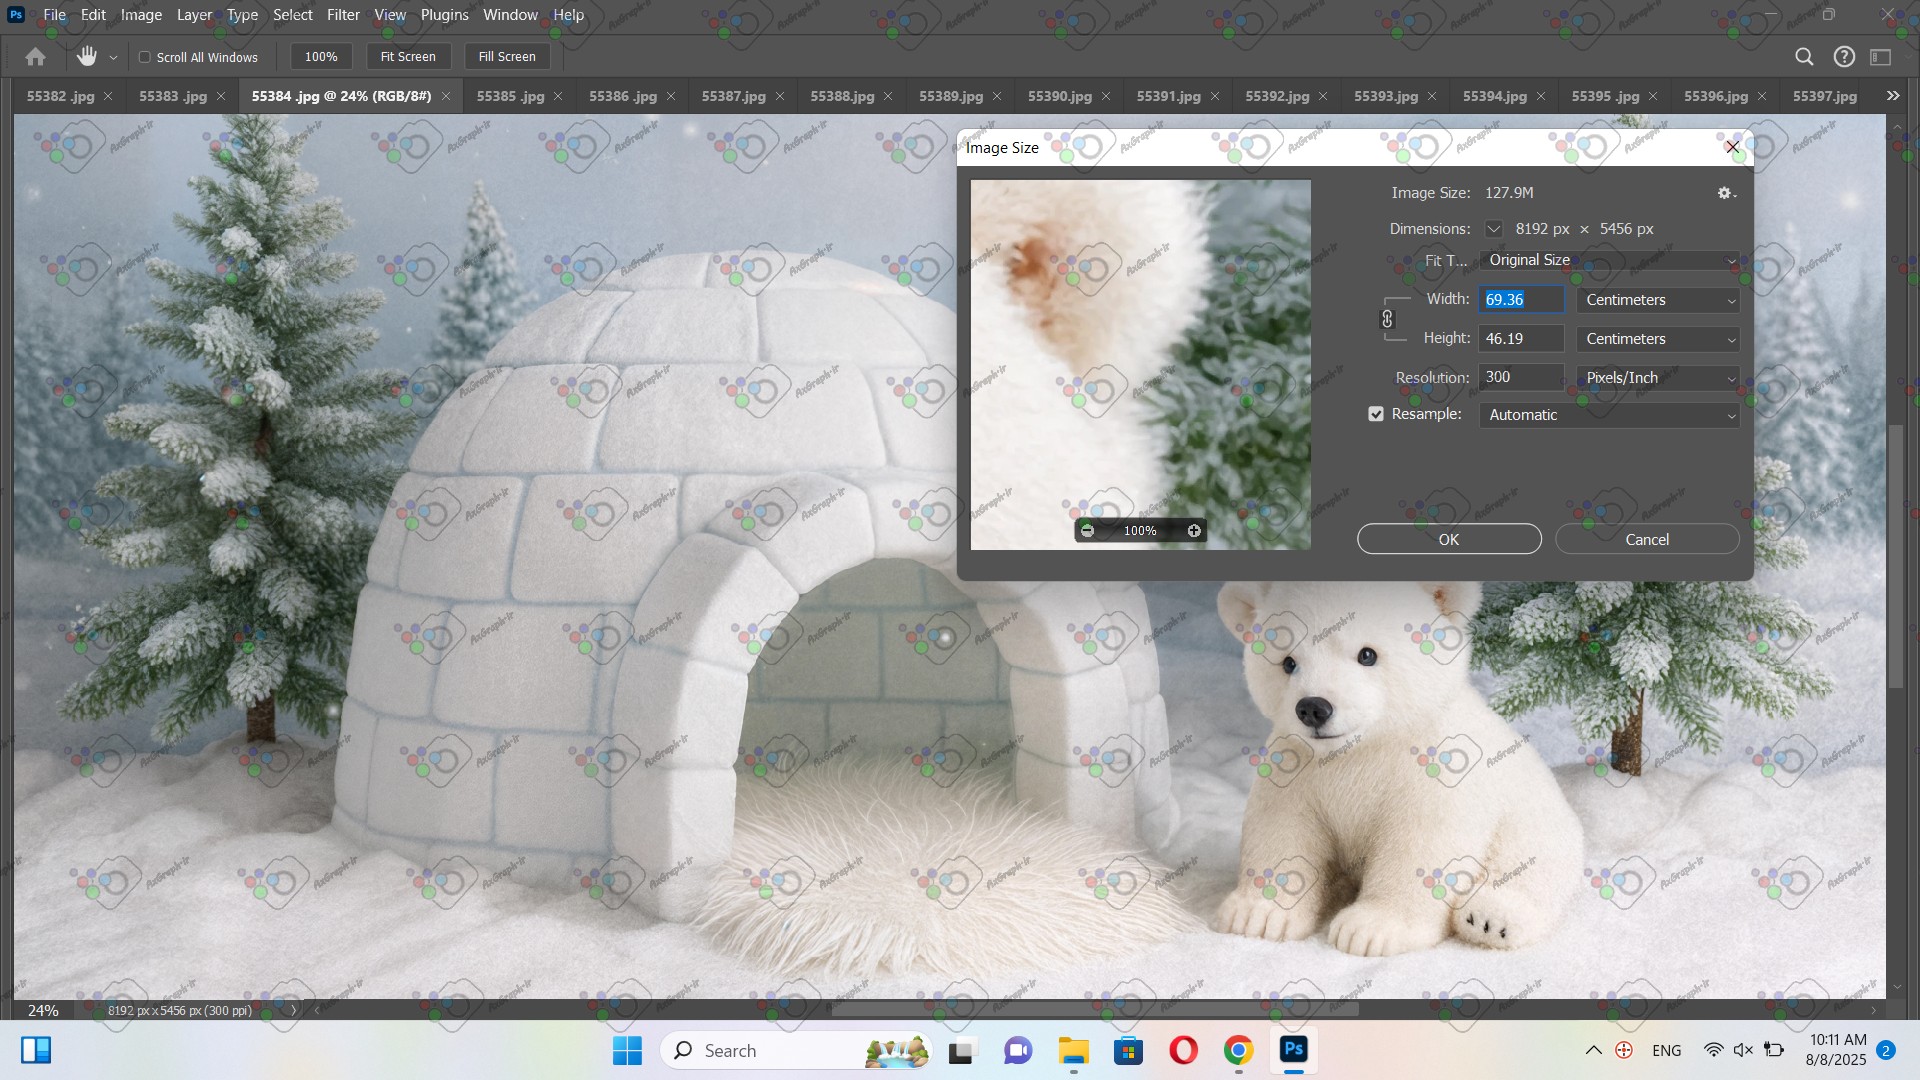Open the Photoshop search magnifier icon
1920x1080 pixels.
point(1804,57)
